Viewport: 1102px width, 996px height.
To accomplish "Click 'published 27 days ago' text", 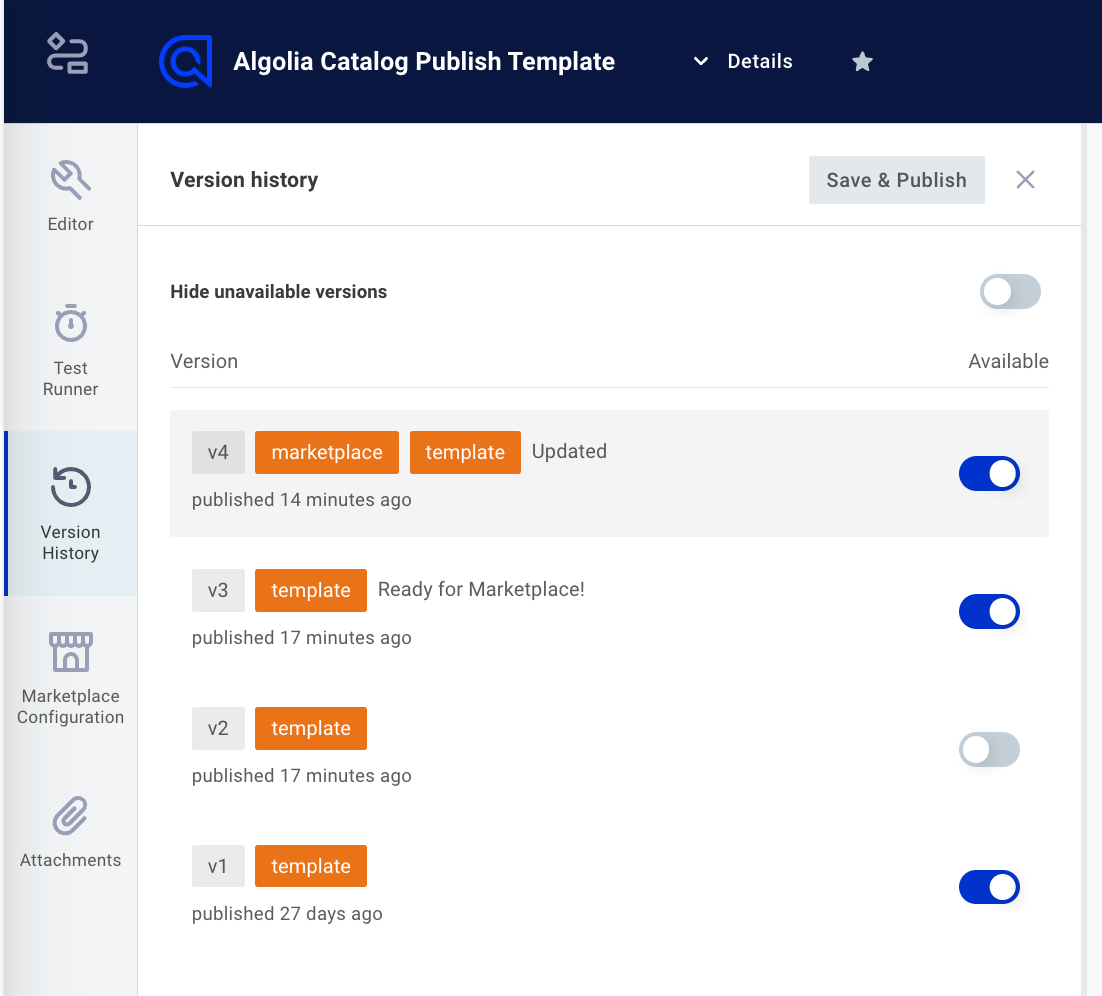I will point(287,914).
